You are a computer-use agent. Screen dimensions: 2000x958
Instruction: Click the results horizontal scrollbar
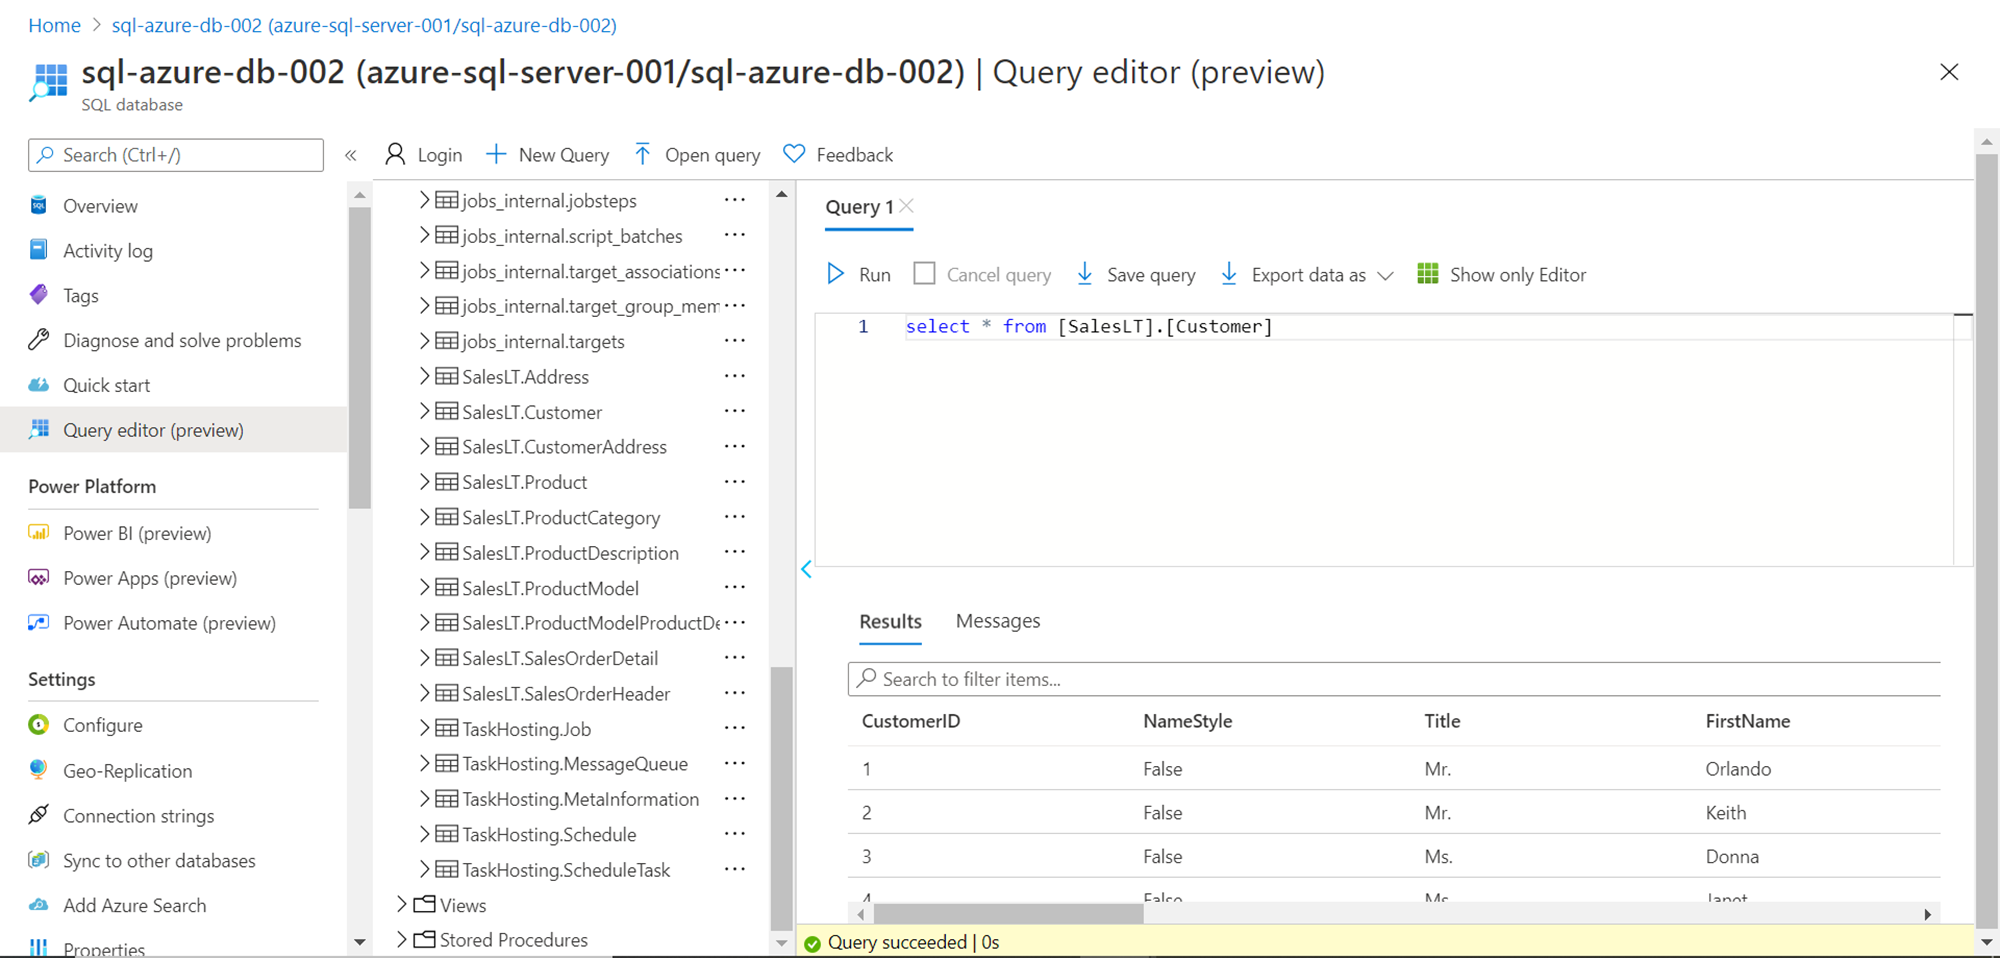1007,914
